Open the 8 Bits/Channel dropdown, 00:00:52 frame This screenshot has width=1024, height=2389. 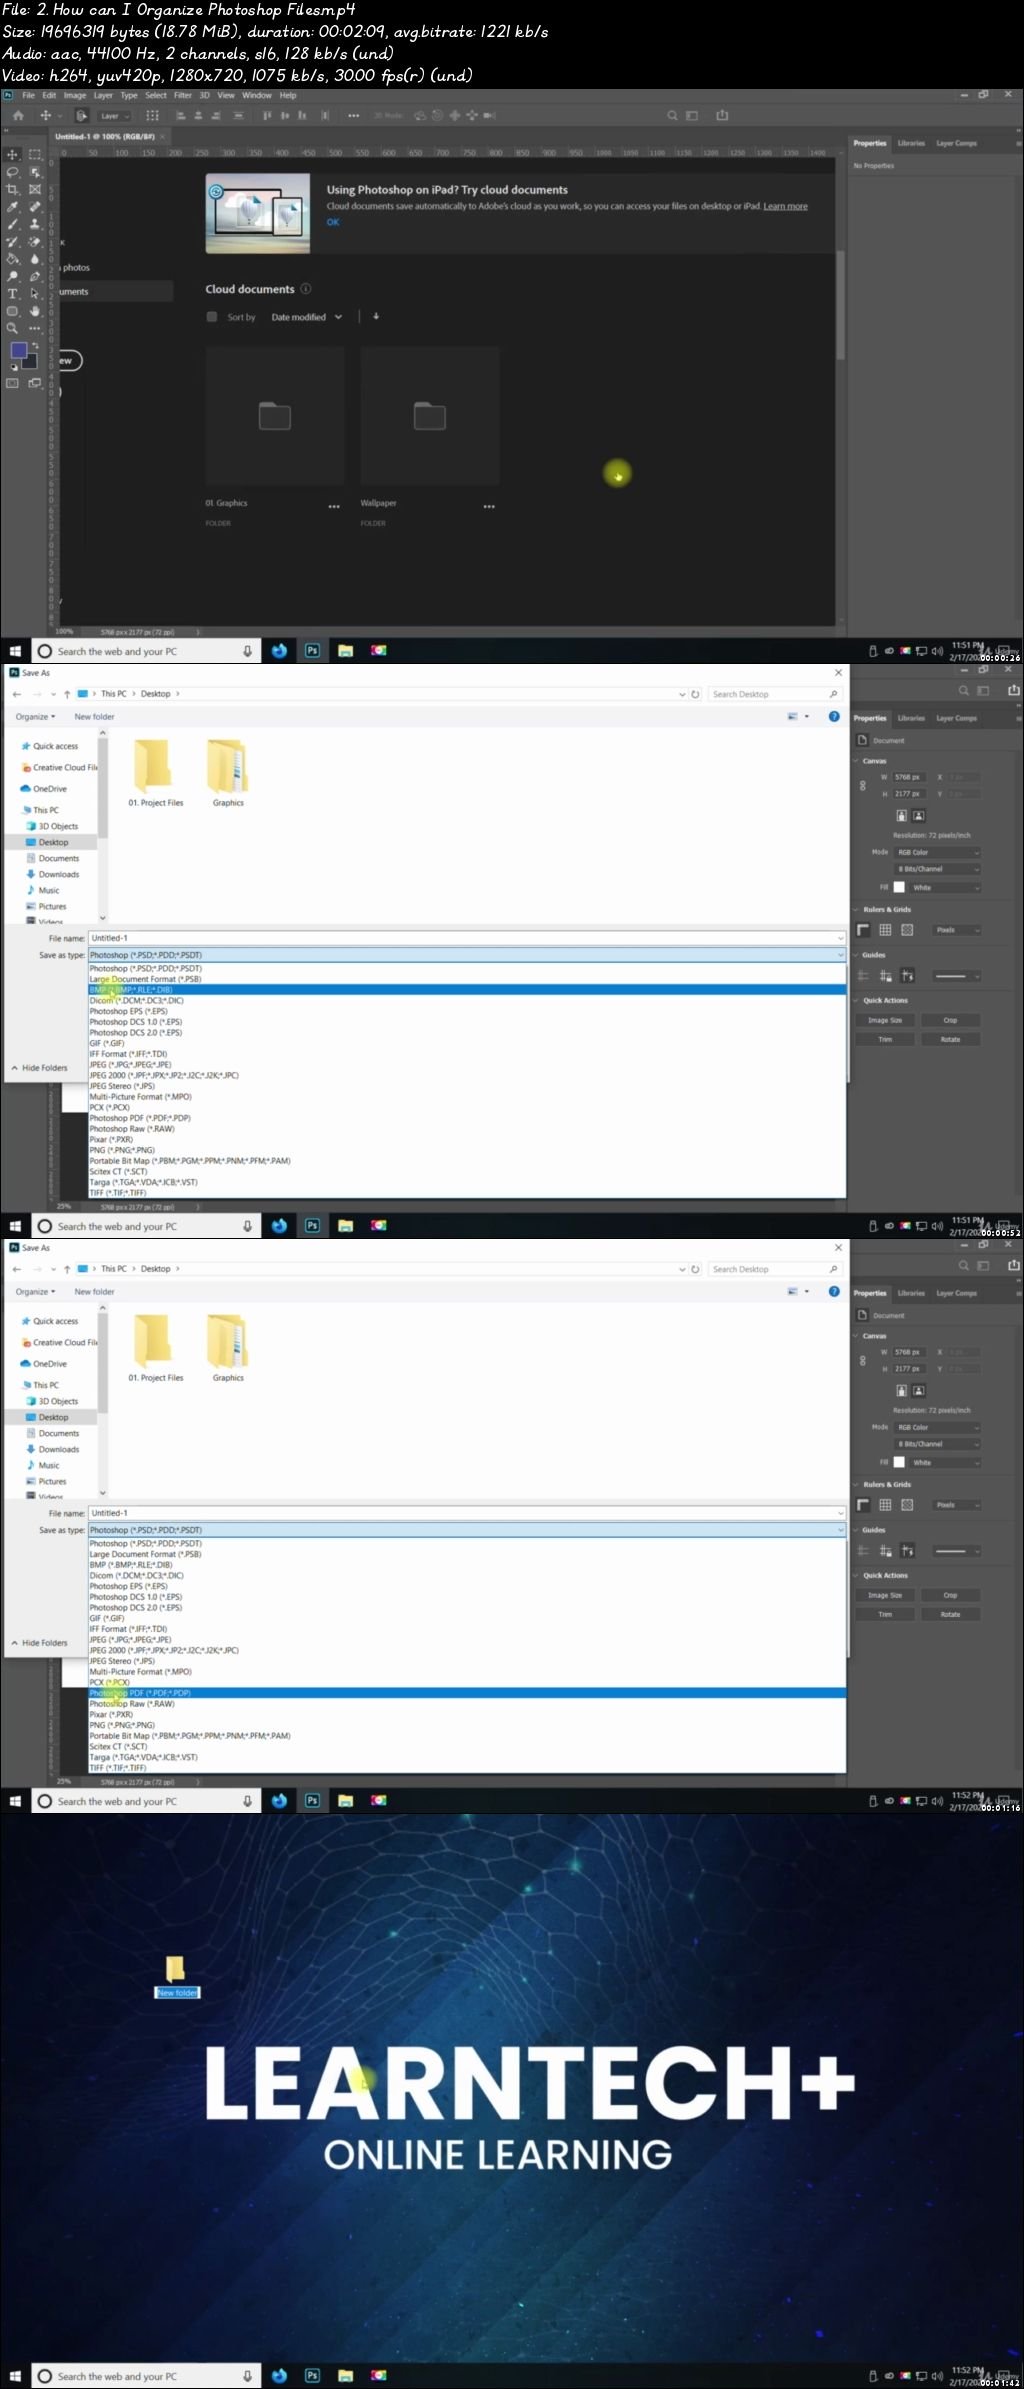coord(937,870)
